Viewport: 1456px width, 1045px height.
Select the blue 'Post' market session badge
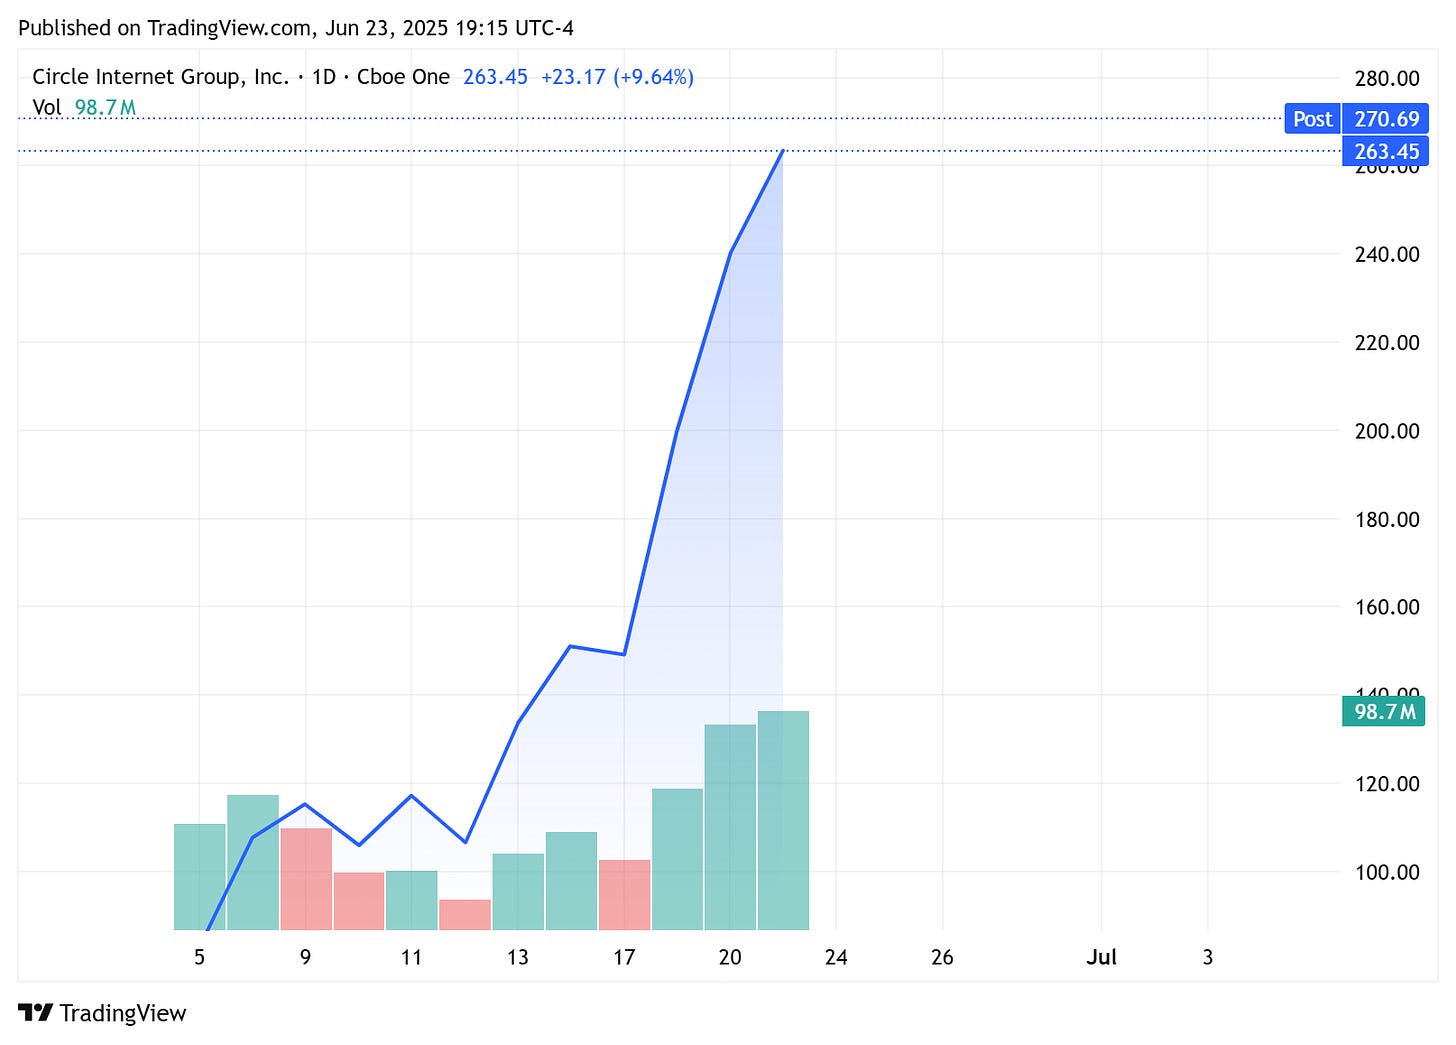[1312, 118]
